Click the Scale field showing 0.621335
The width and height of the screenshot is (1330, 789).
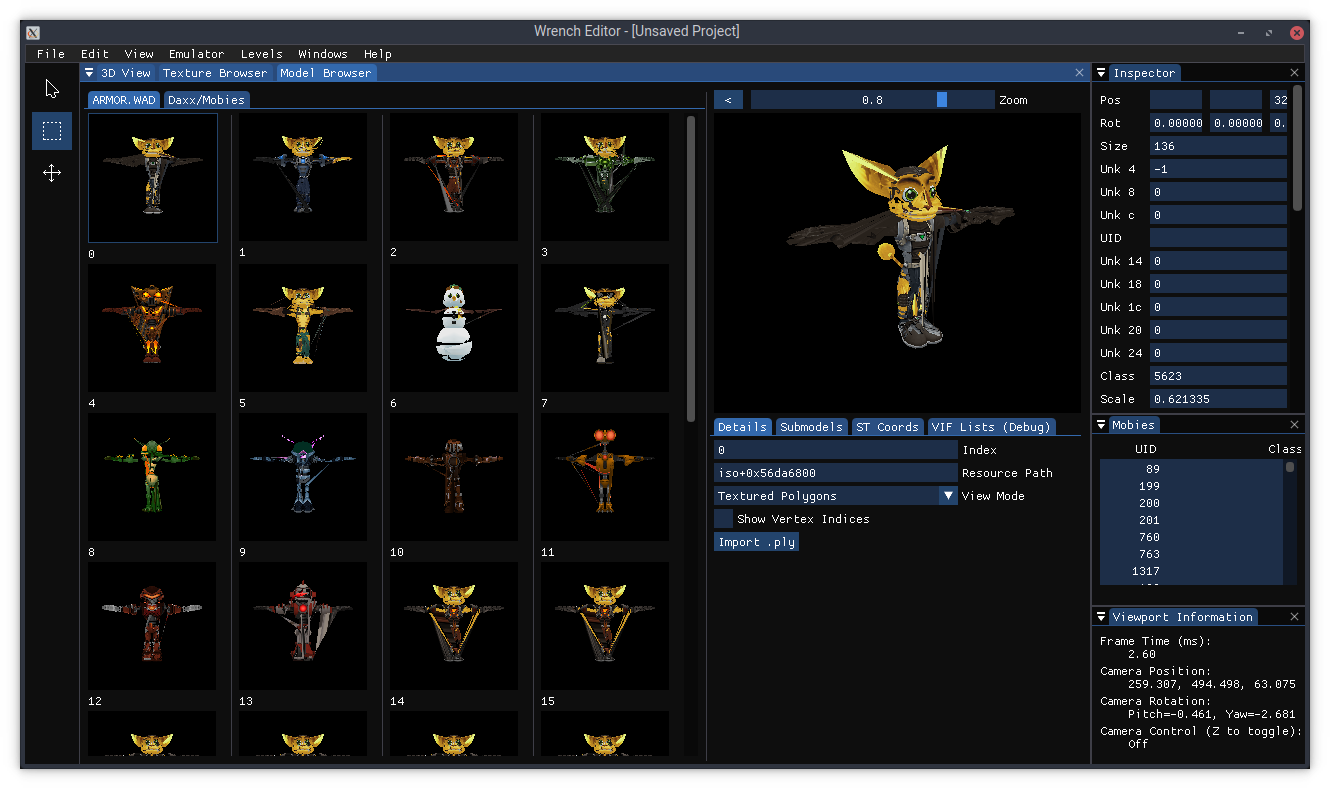tap(1218, 399)
